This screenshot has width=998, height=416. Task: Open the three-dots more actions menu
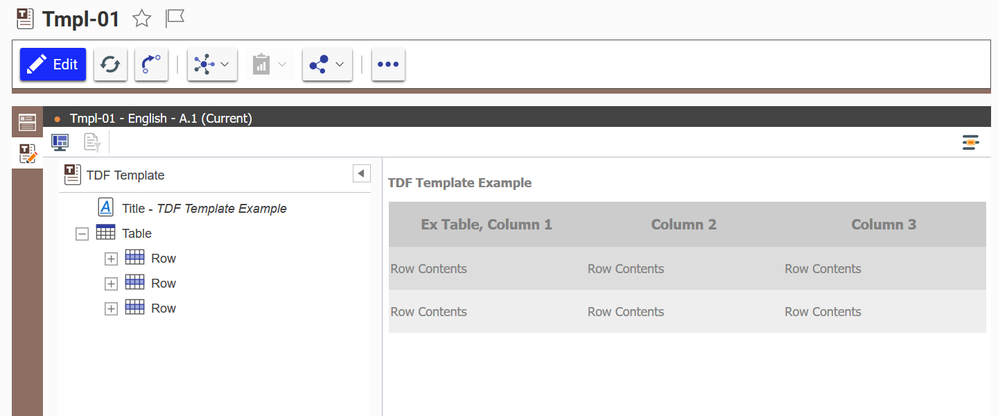click(x=388, y=64)
